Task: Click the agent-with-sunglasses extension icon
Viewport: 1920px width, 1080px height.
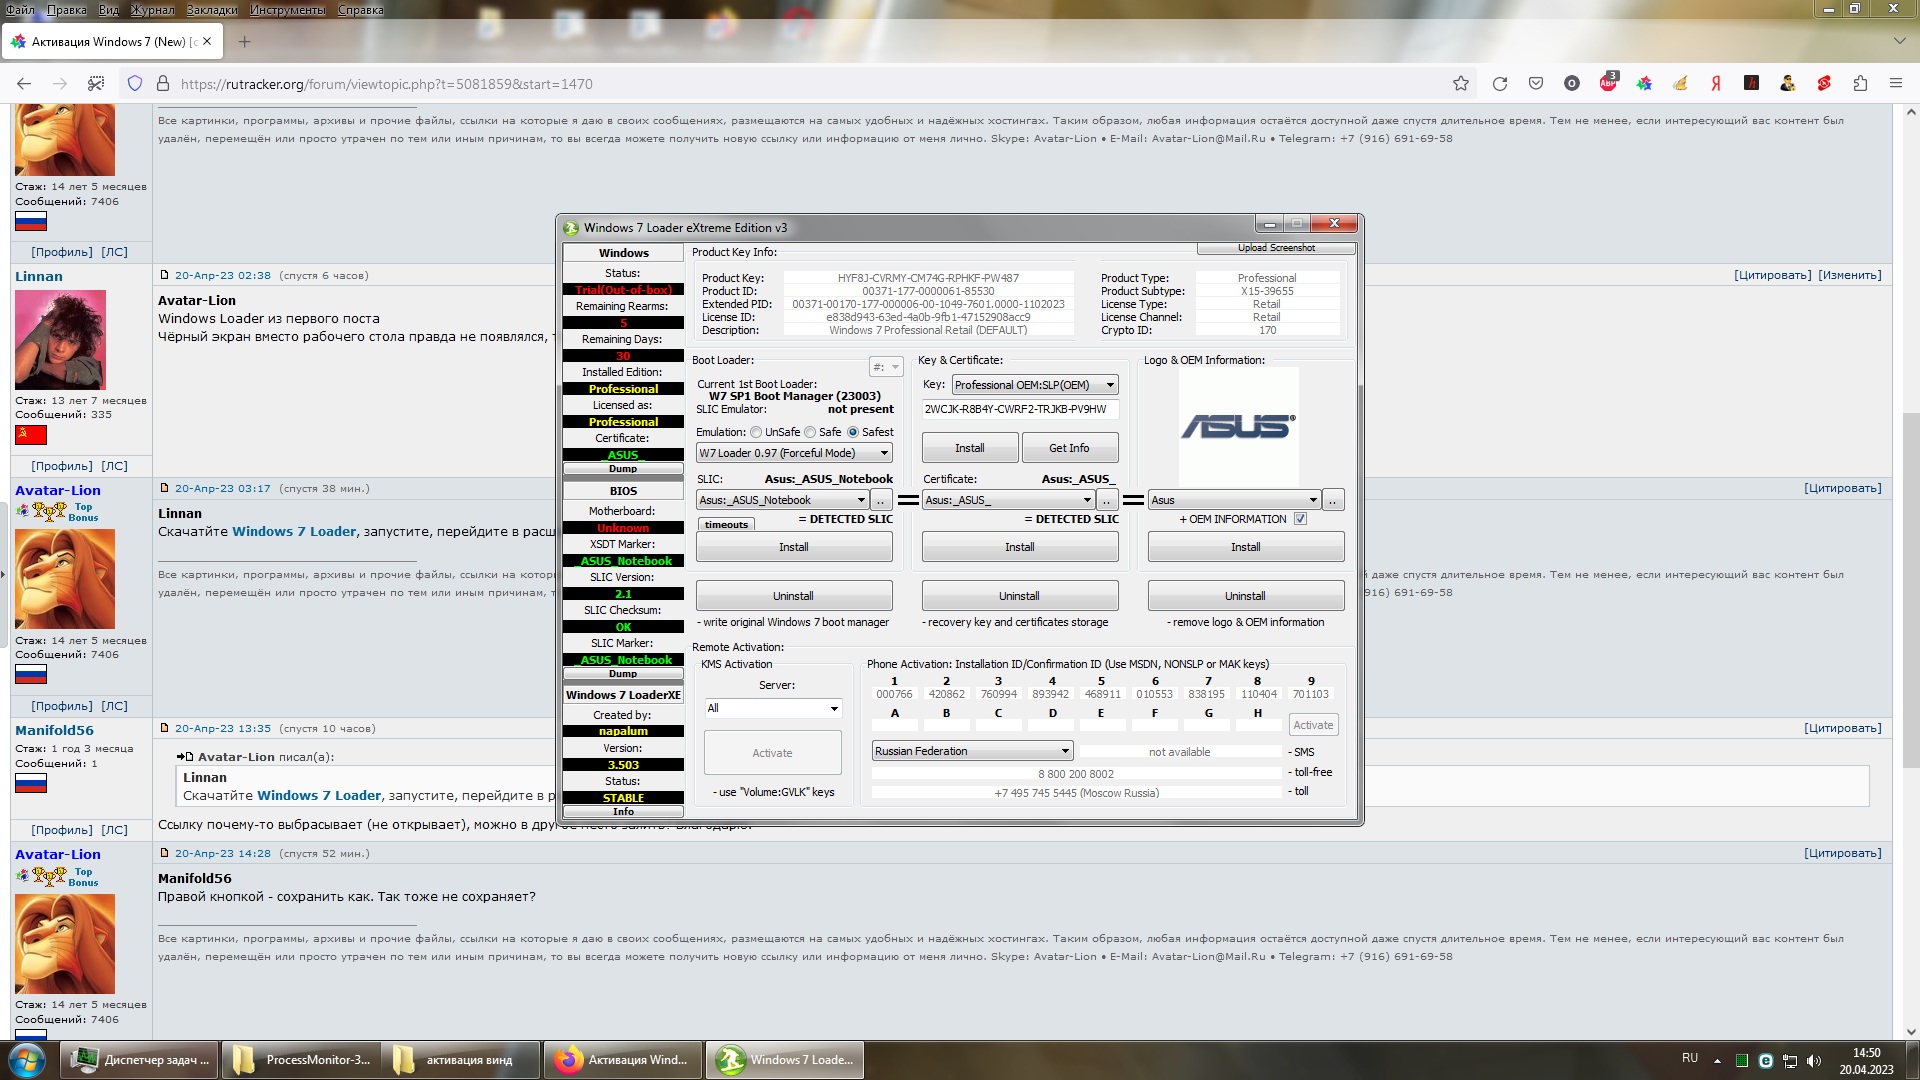Action: [x=1788, y=84]
